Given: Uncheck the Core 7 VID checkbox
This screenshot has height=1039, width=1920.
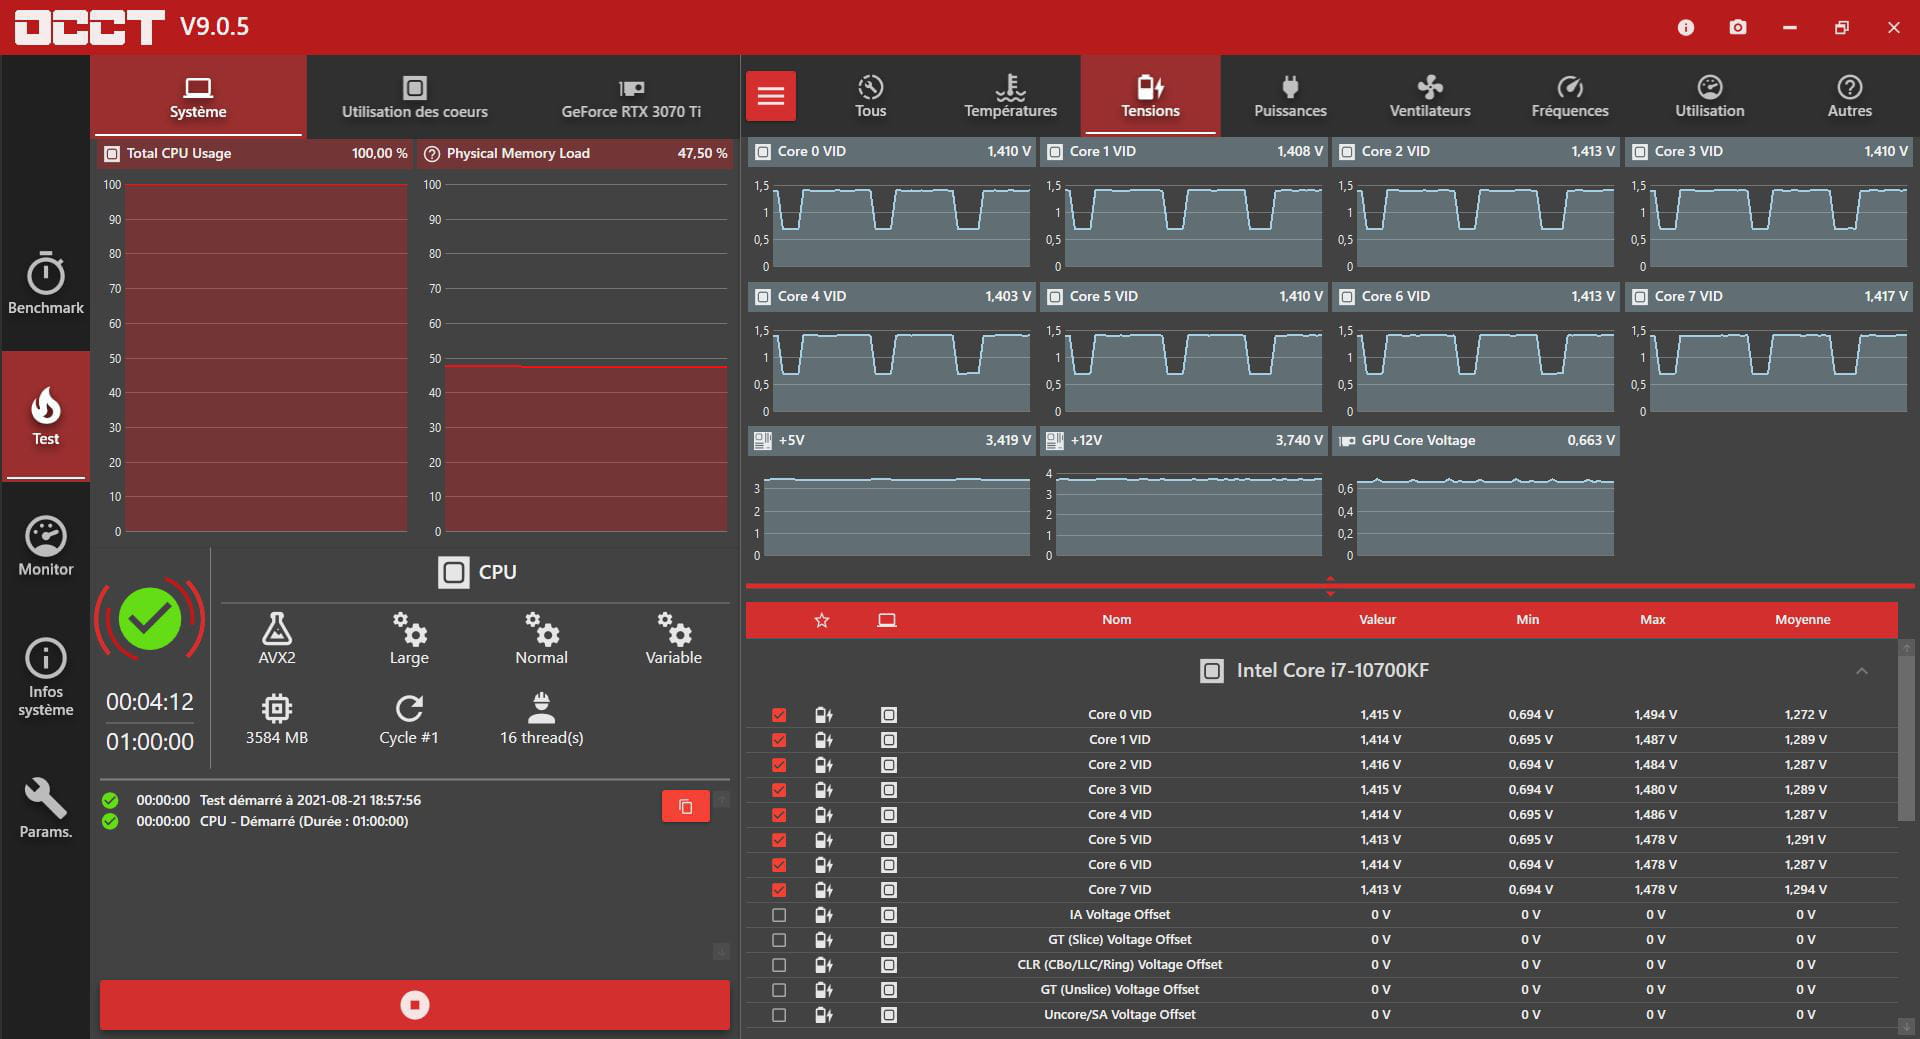Looking at the screenshot, I should (x=779, y=890).
